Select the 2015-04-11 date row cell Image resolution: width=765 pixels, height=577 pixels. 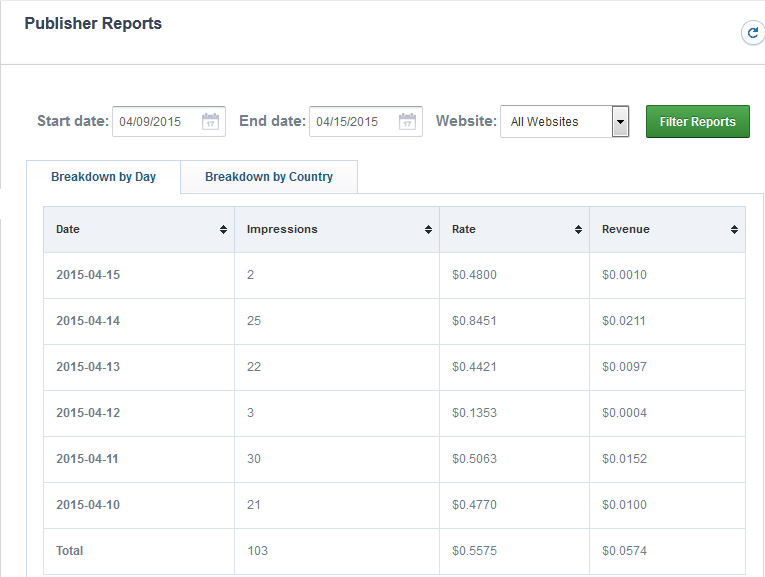[88, 459]
